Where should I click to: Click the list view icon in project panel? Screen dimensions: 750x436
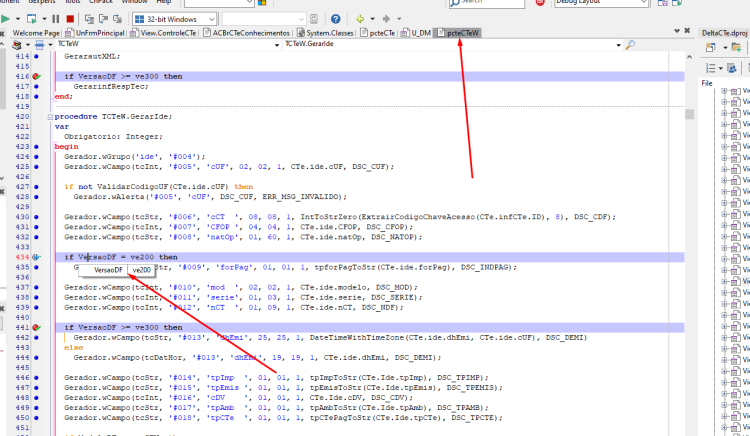click(x=711, y=68)
